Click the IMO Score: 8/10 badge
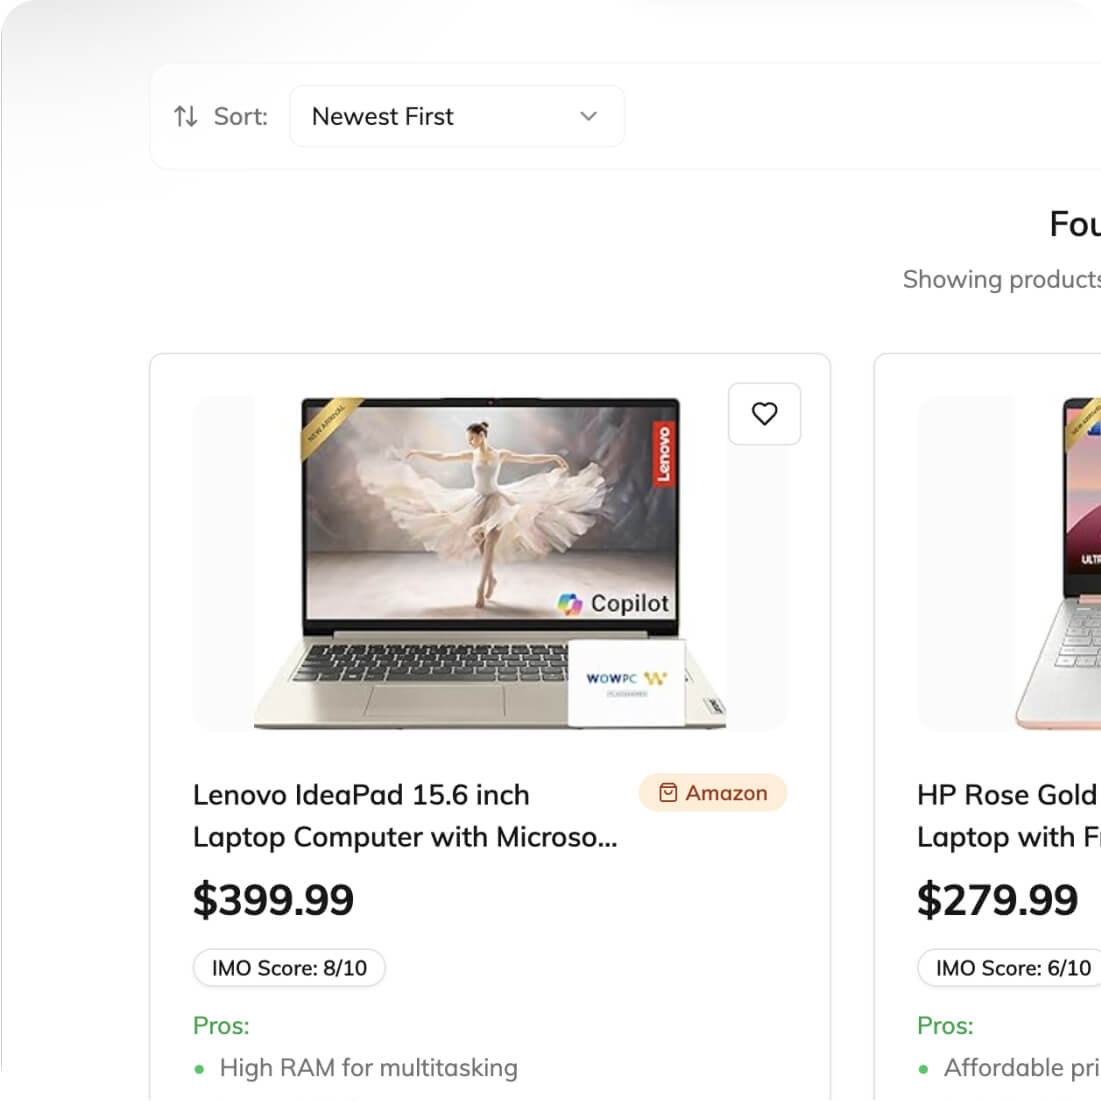This screenshot has height=1101, width=1101. 289,968
